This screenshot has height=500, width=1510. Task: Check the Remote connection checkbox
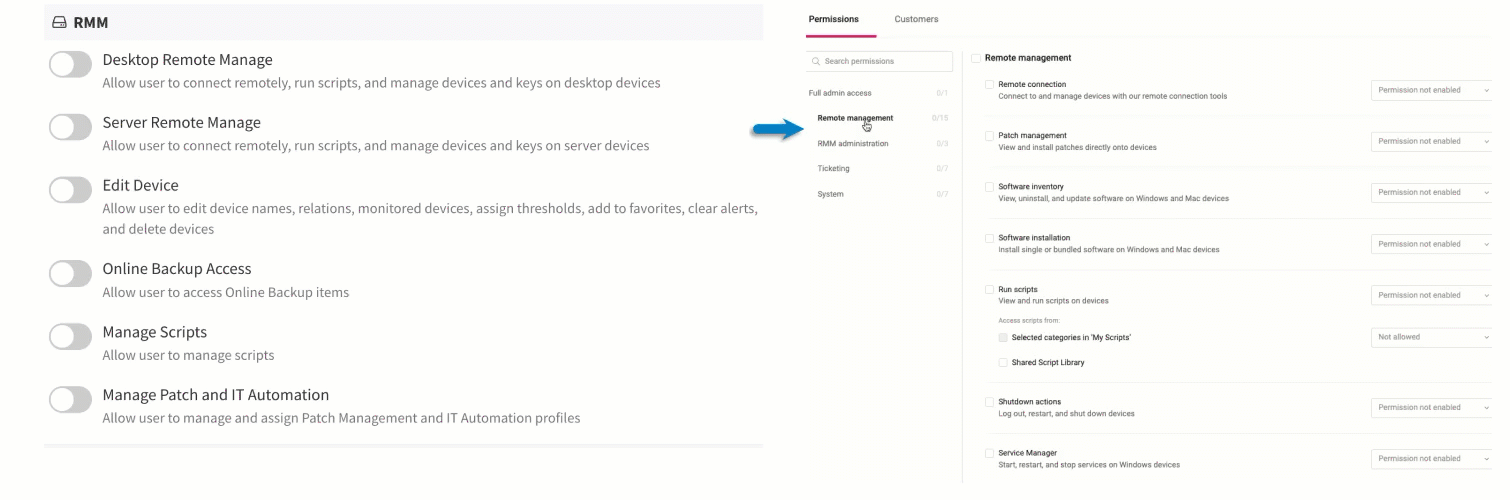989,85
